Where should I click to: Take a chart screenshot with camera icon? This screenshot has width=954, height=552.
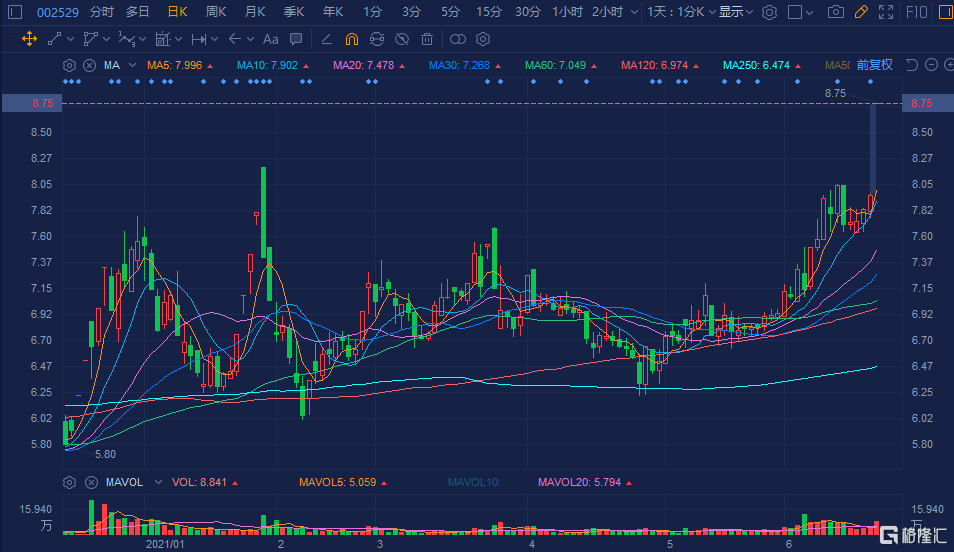click(836, 12)
